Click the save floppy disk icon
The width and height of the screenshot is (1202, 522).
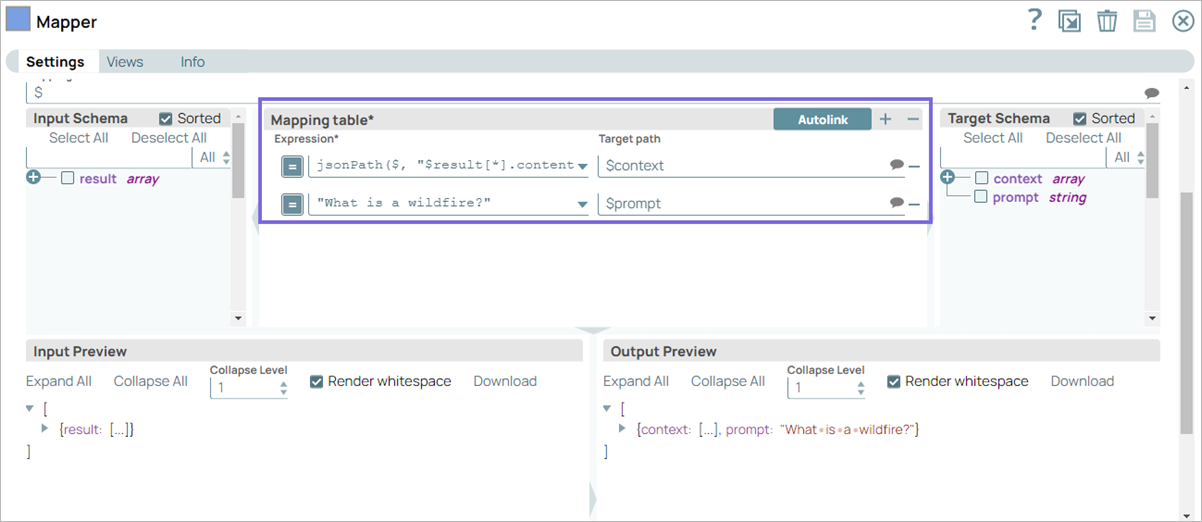(1145, 21)
